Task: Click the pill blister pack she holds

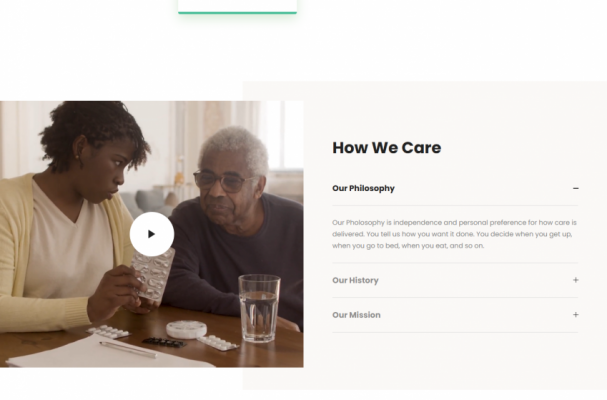Action: [153, 275]
